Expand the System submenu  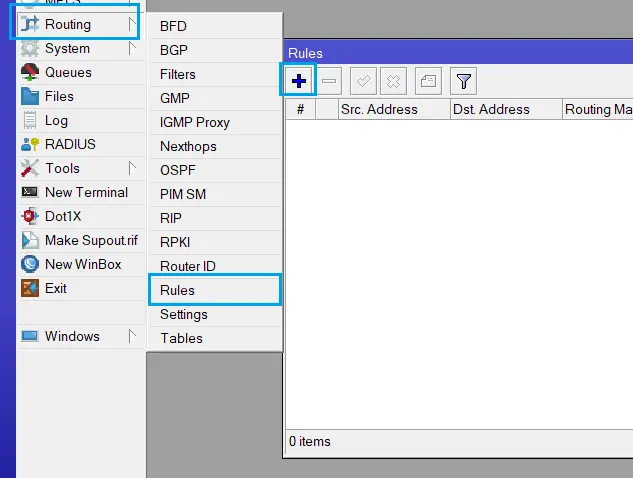(67, 48)
